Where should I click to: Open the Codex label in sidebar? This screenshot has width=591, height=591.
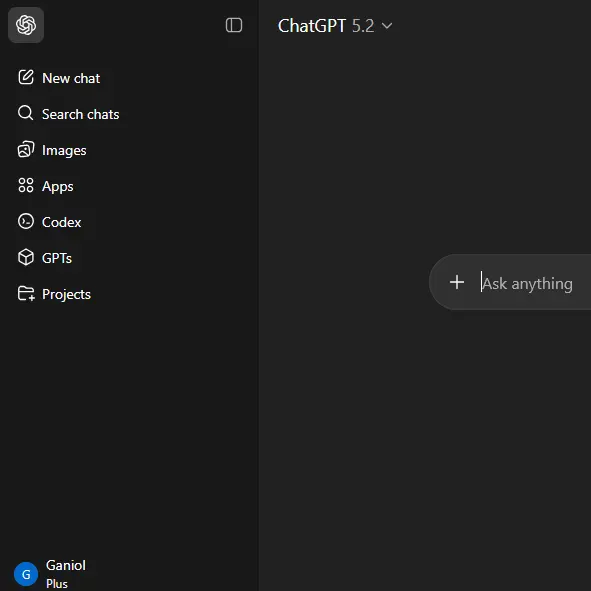click(x=61, y=222)
